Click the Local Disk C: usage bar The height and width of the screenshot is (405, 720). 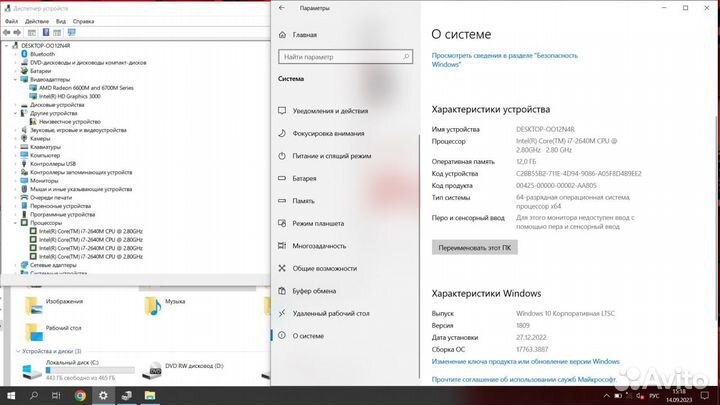point(90,370)
